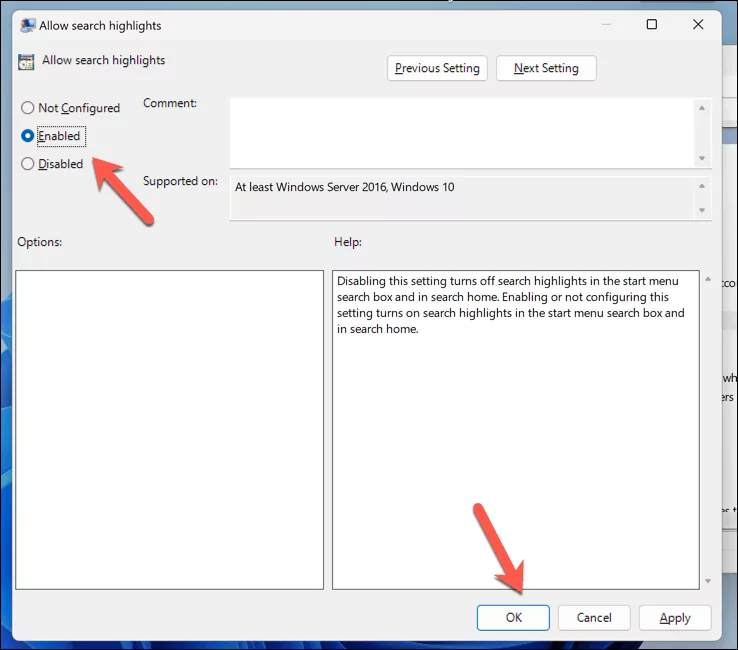The width and height of the screenshot is (738, 650).
Task: Close the Allow search highlights dialog
Action: (698, 25)
